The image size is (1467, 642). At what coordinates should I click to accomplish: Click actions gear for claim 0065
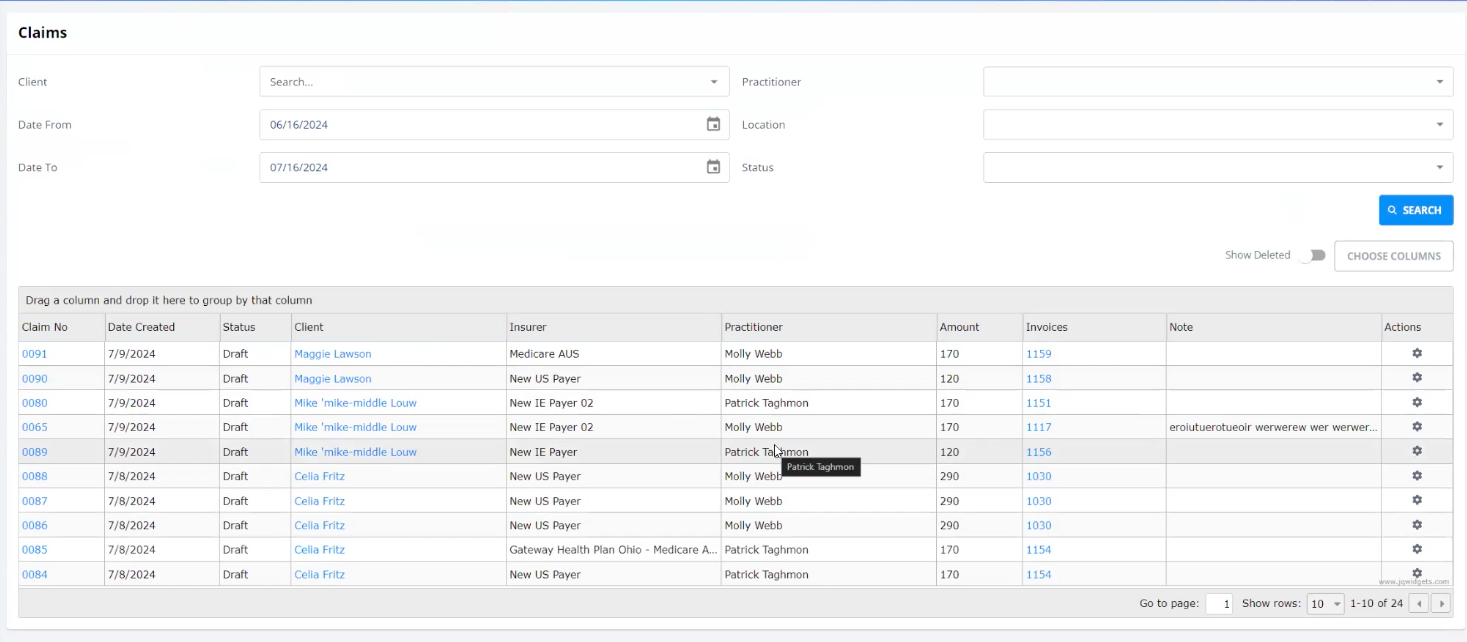point(1416,427)
